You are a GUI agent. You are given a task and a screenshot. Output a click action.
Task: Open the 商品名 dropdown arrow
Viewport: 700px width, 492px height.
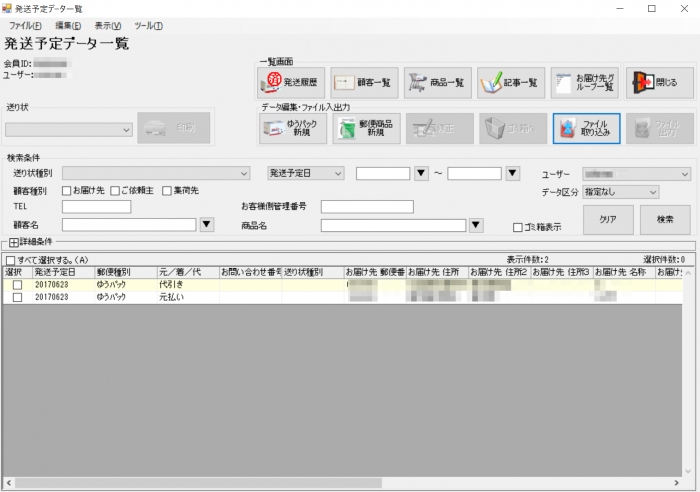pyautogui.click(x=476, y=225)
